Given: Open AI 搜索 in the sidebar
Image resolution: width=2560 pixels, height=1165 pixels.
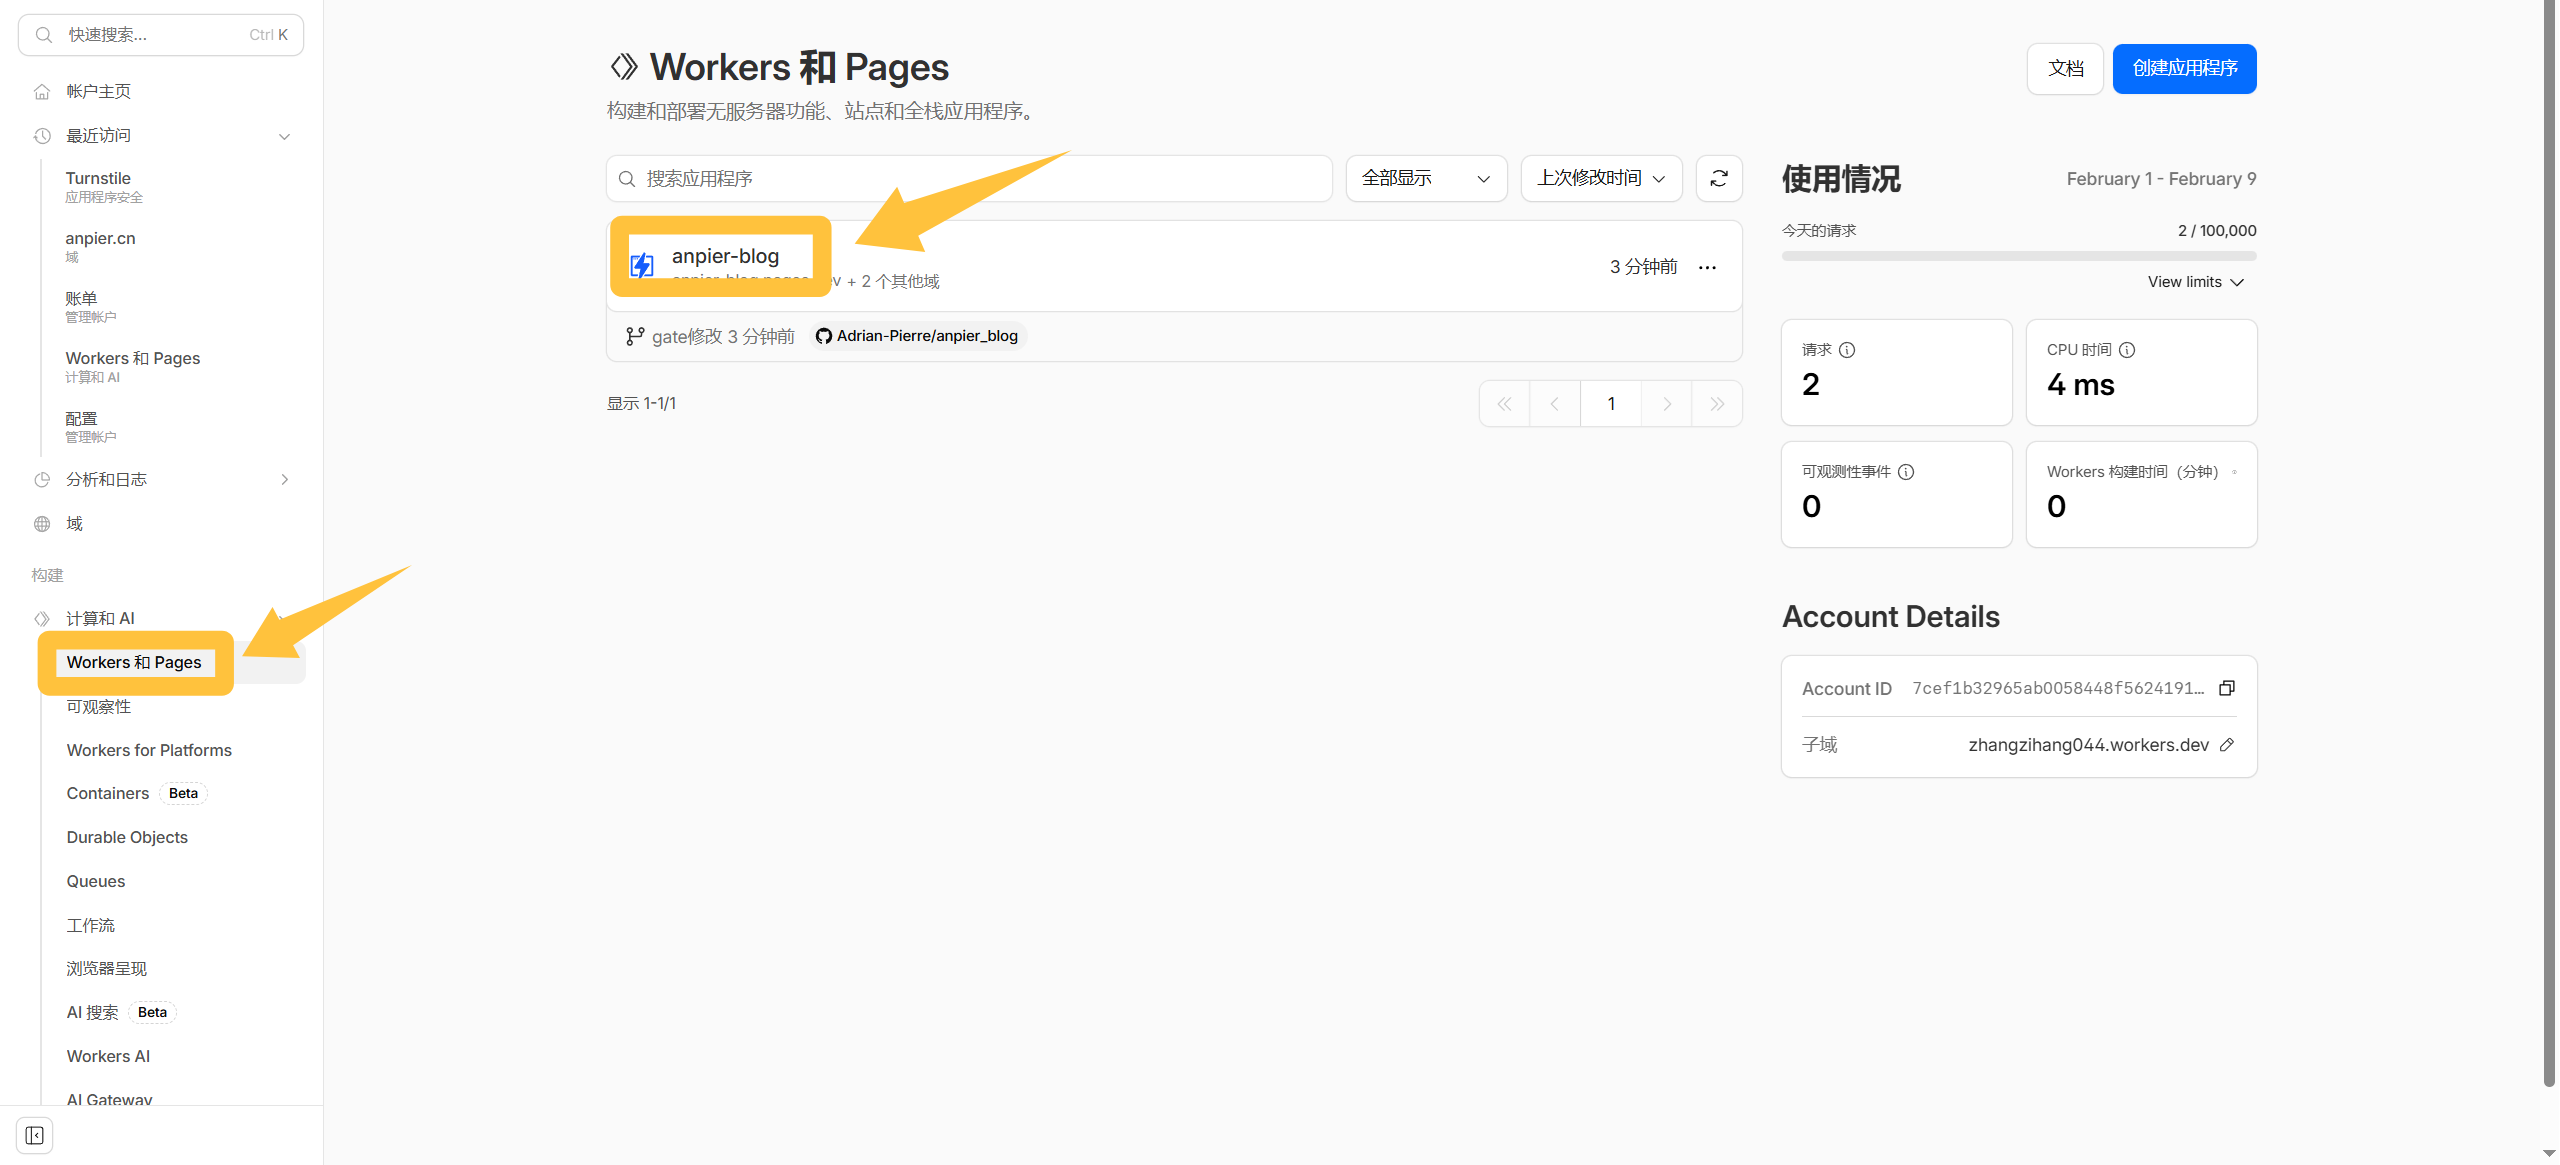Looking at the screenshot, I should click(x=92, y=1013).
